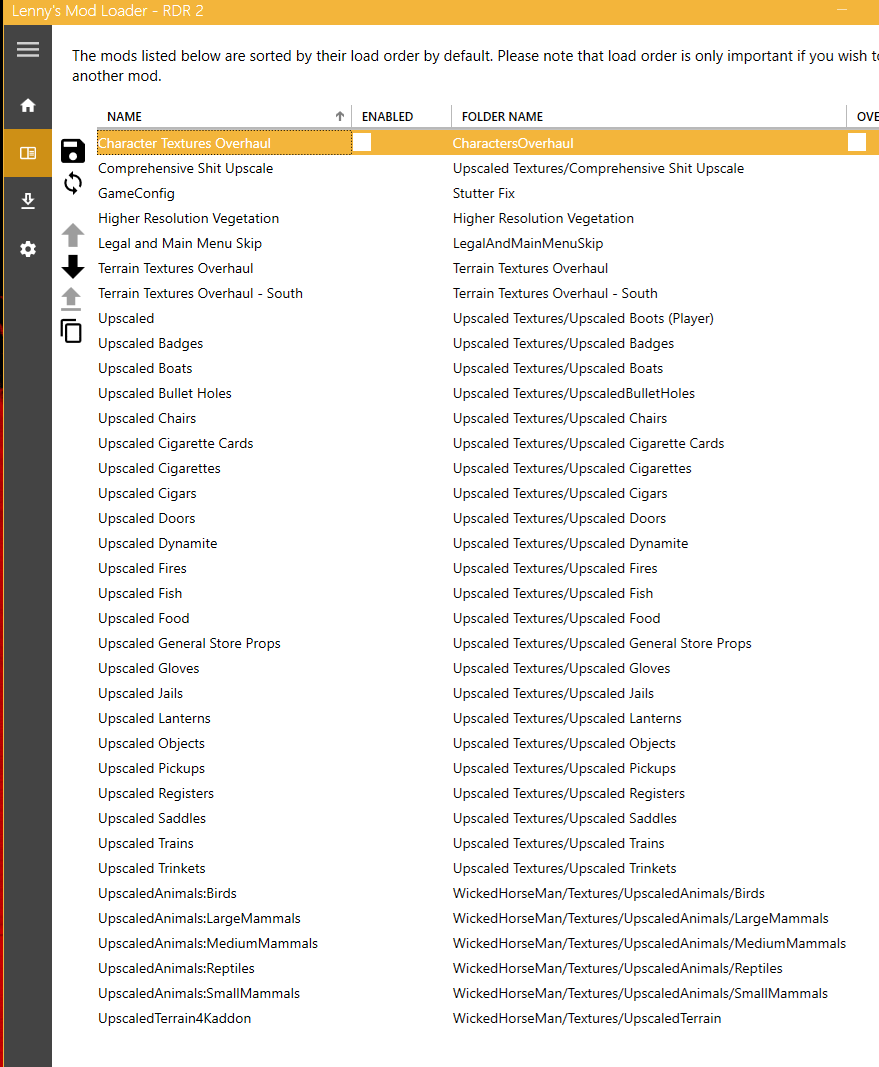Move selected mod up with grey arrow
This screenshot has width=879, height=1067.
[x=73, y=236]
